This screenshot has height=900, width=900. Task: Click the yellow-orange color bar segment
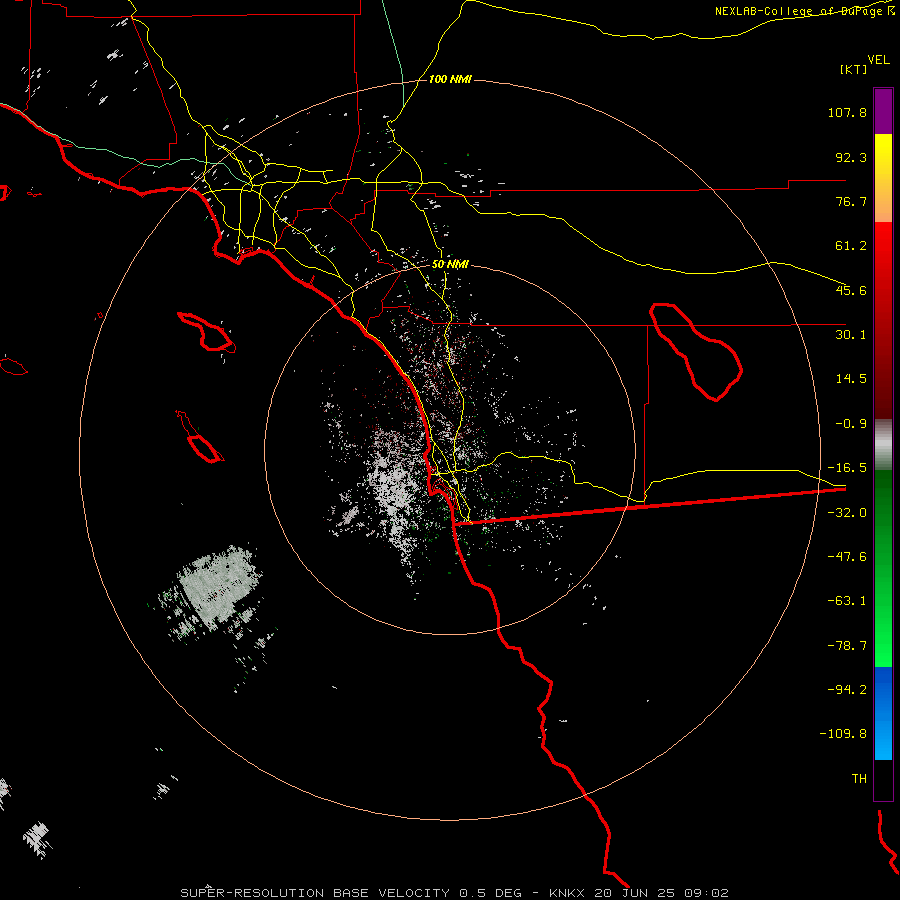883,178
